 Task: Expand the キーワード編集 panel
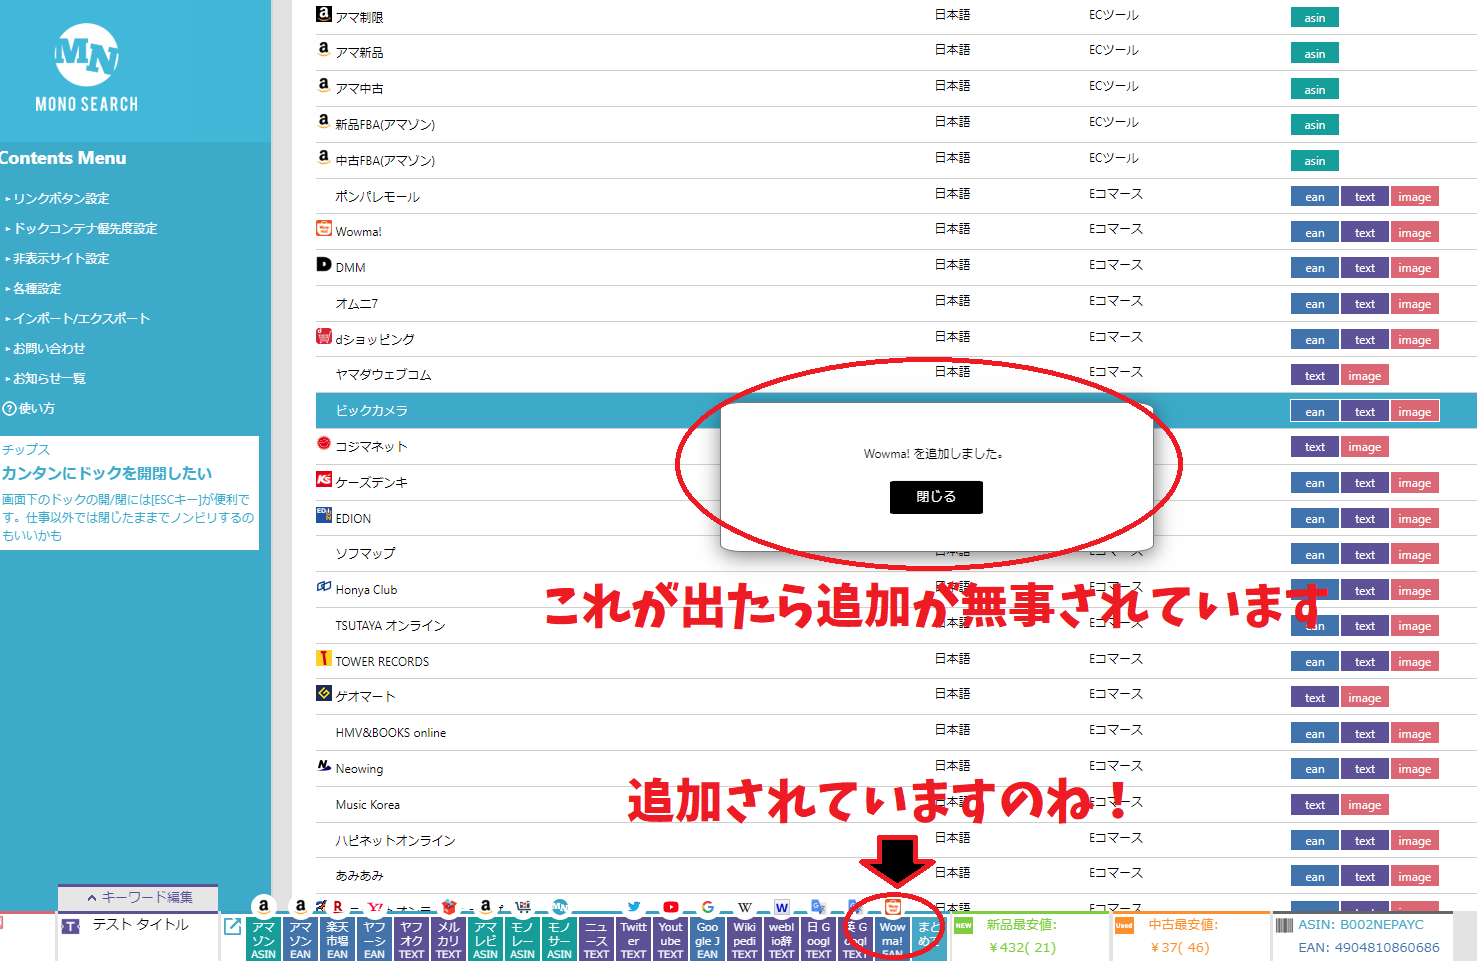pos(138,897)
